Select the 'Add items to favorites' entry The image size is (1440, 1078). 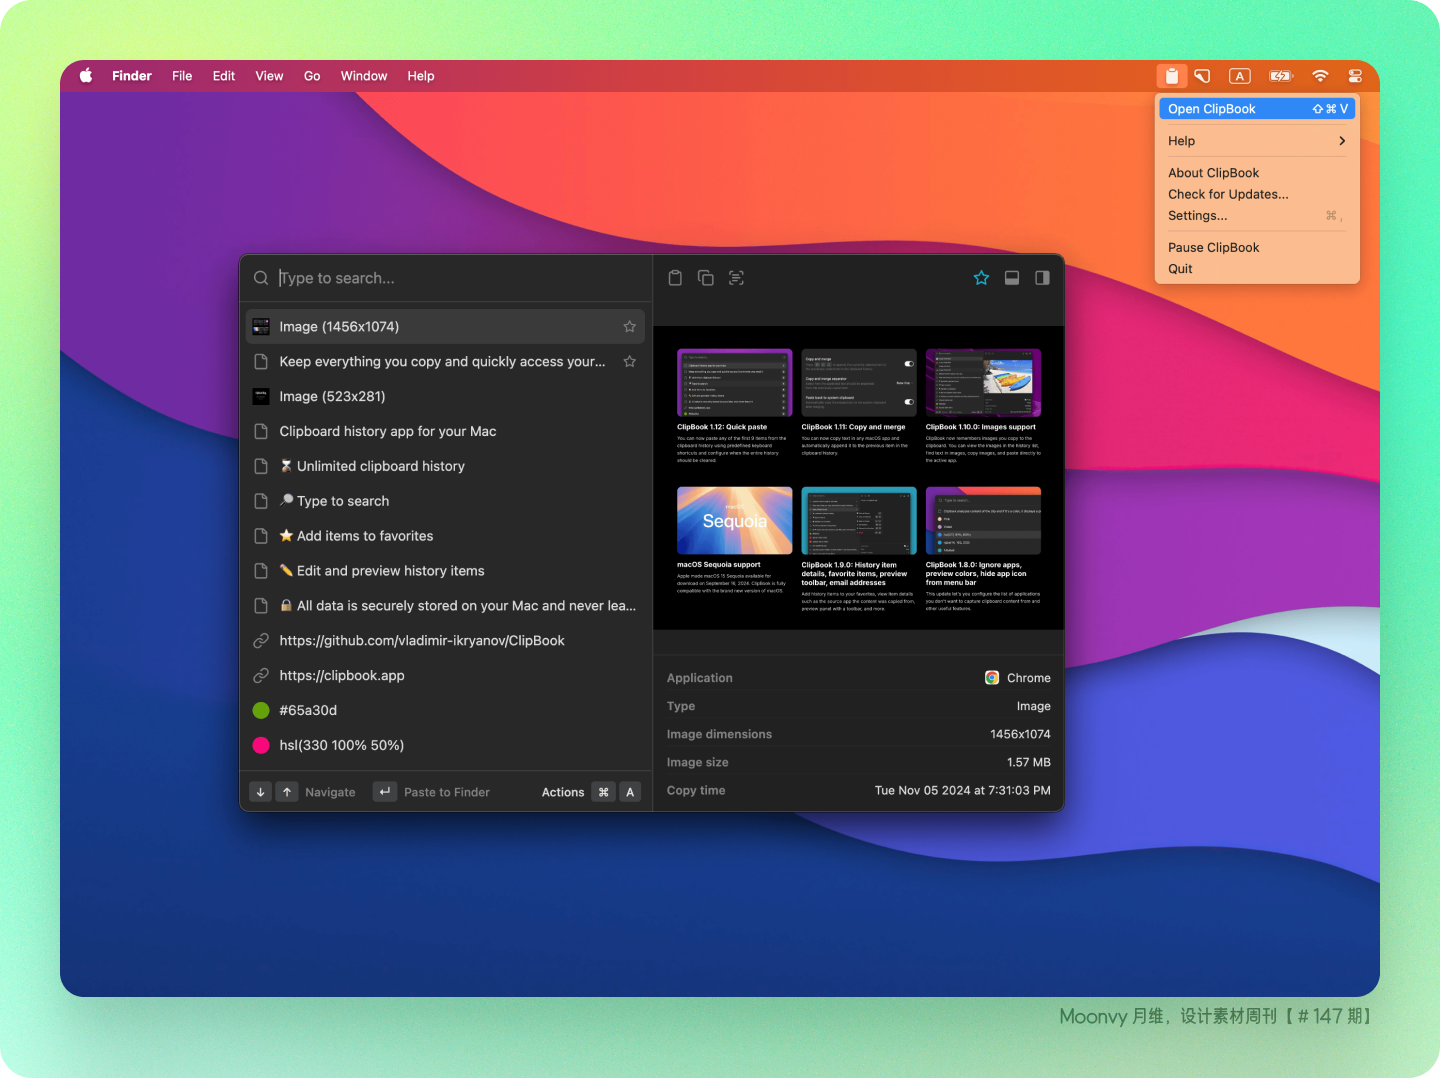pyautogui.click(x=445, y=536)
